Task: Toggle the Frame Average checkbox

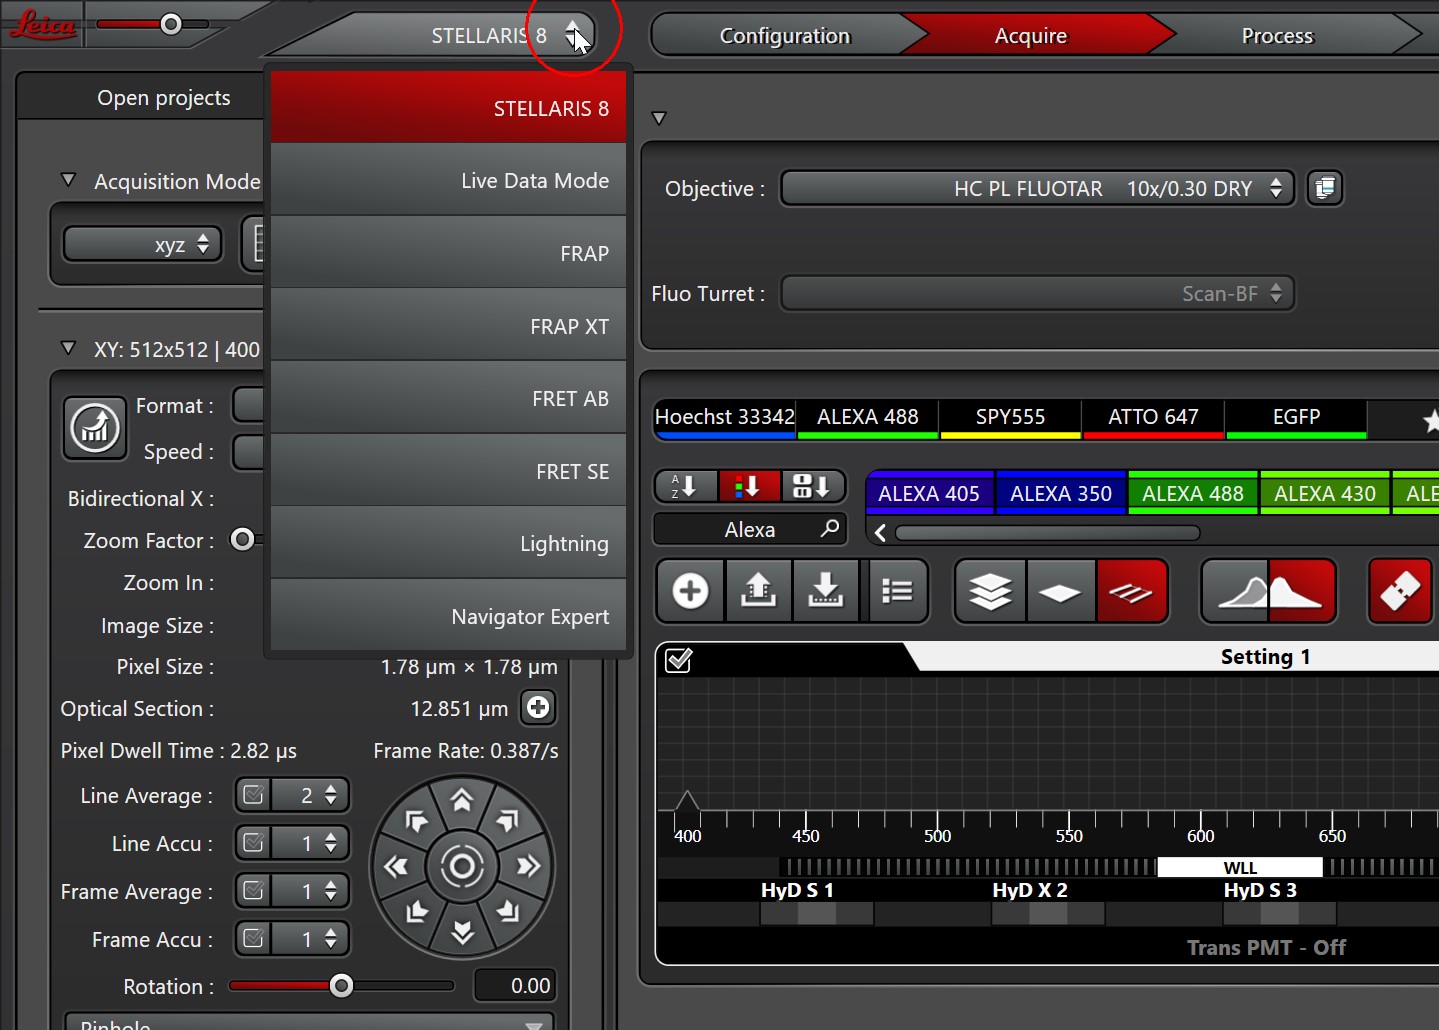Action: [x=254, y=890]
